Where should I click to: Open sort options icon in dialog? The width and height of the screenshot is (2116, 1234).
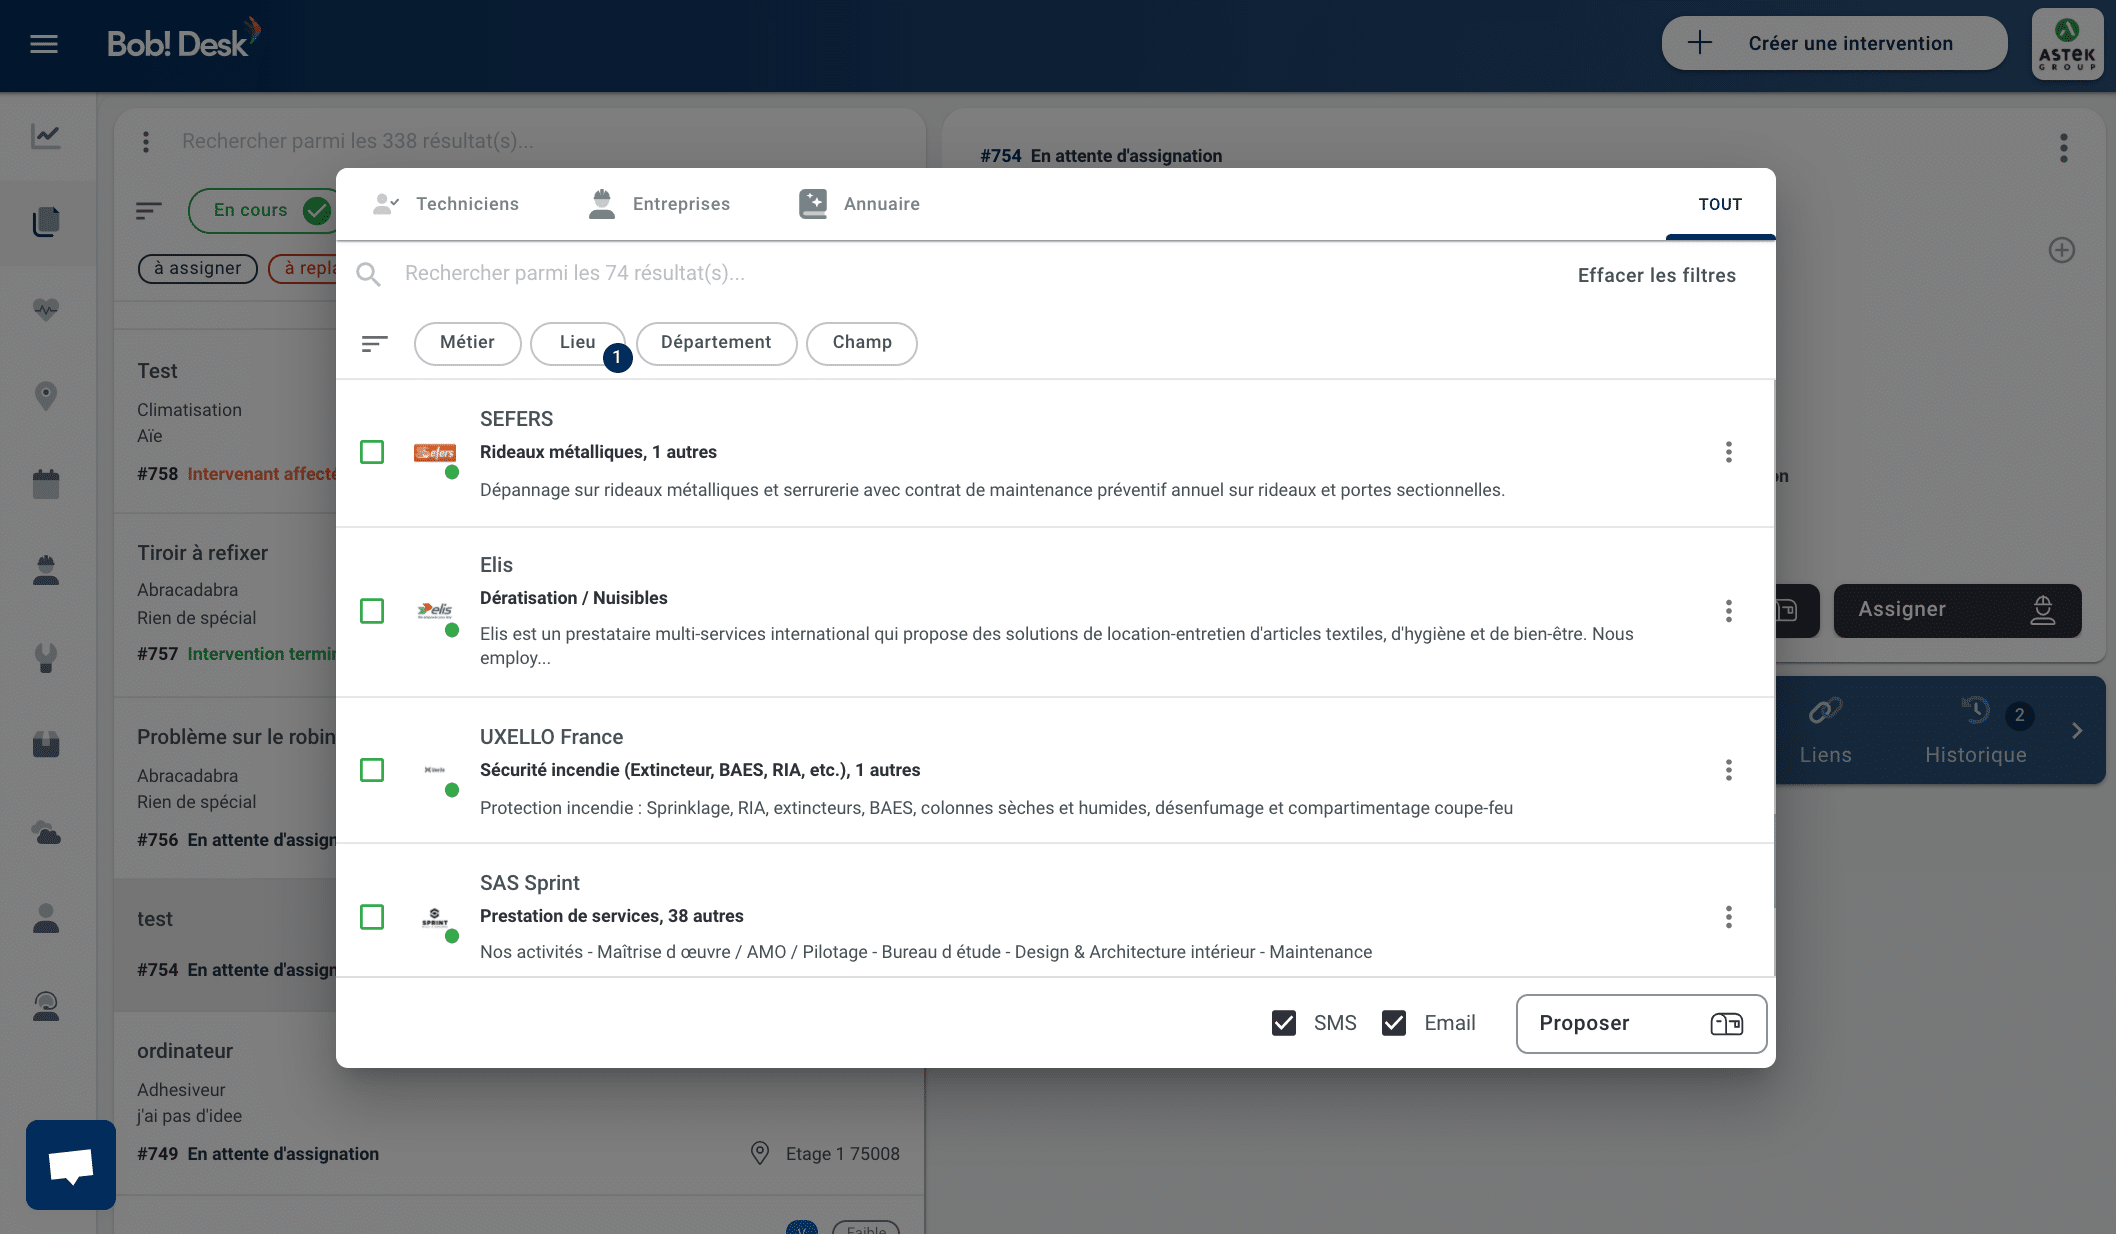click(374, 344)
